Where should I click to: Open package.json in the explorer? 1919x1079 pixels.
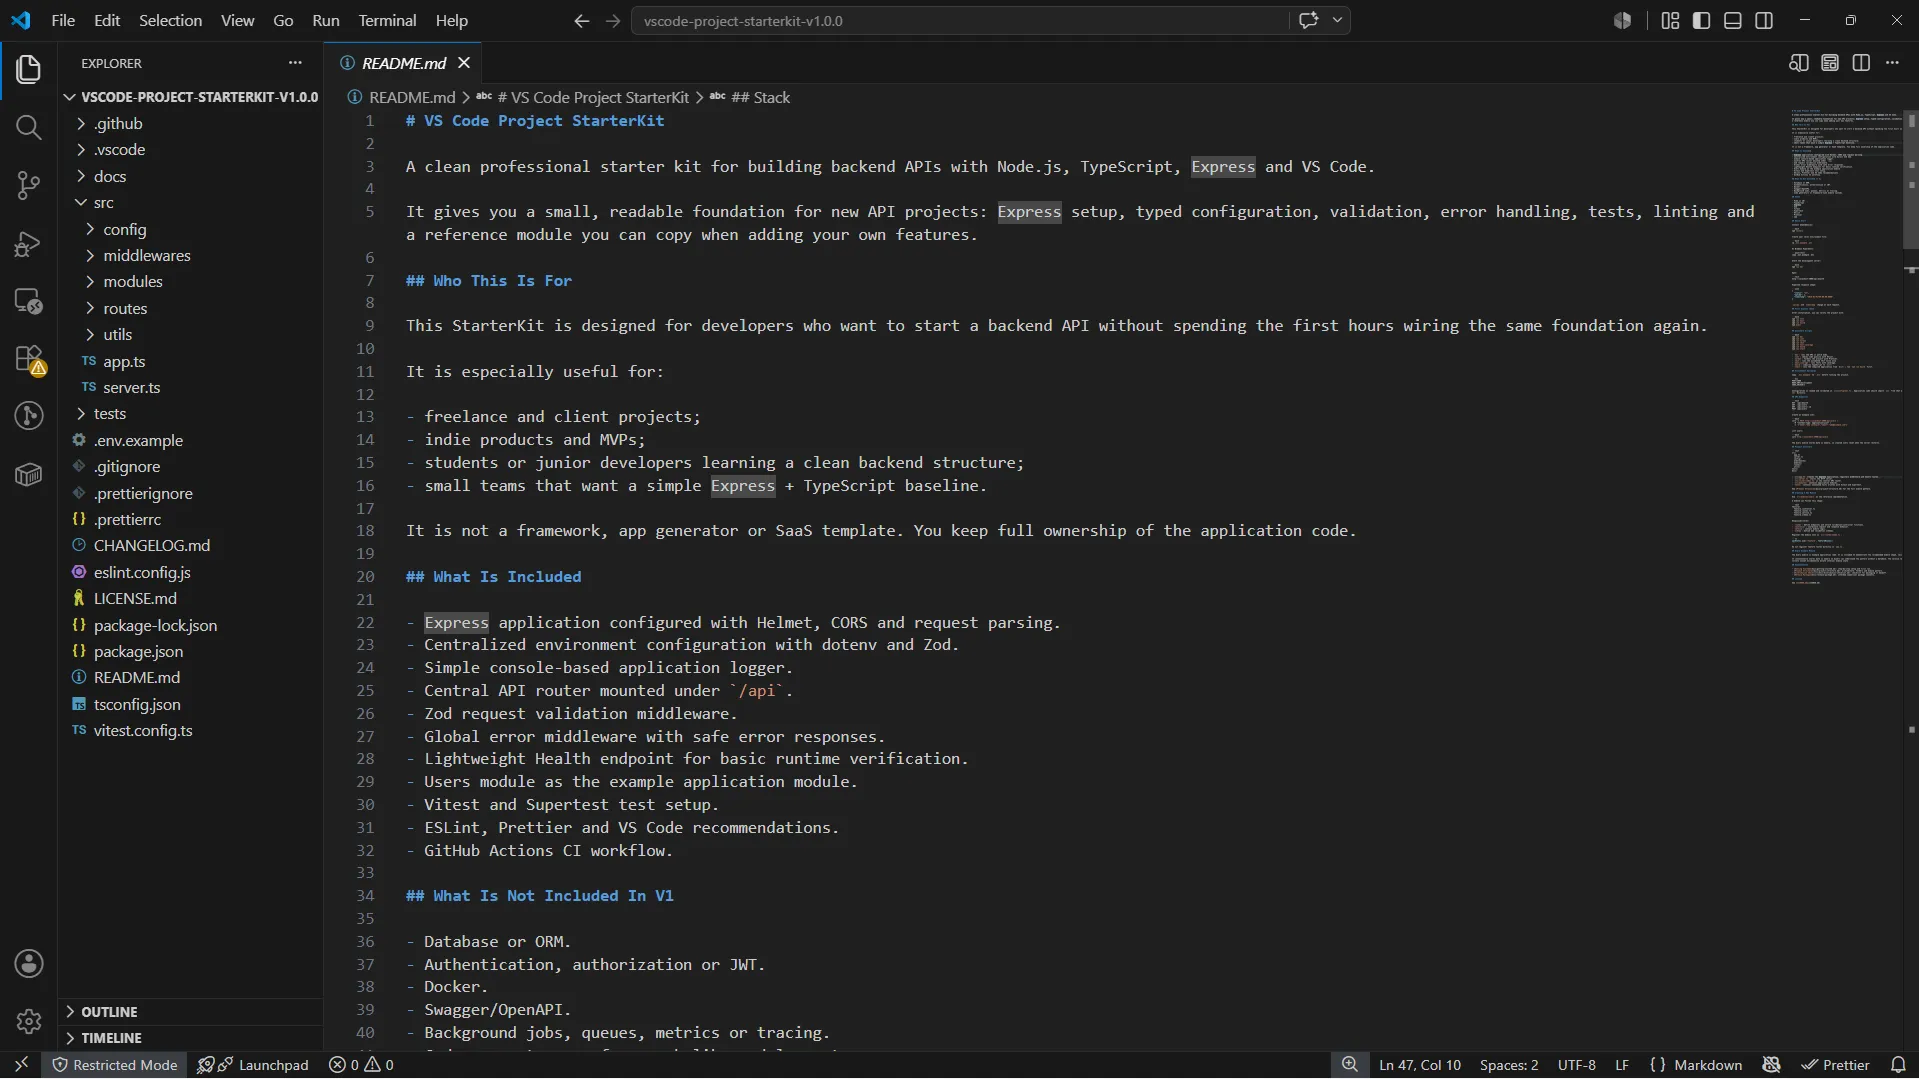pos(190,651)
